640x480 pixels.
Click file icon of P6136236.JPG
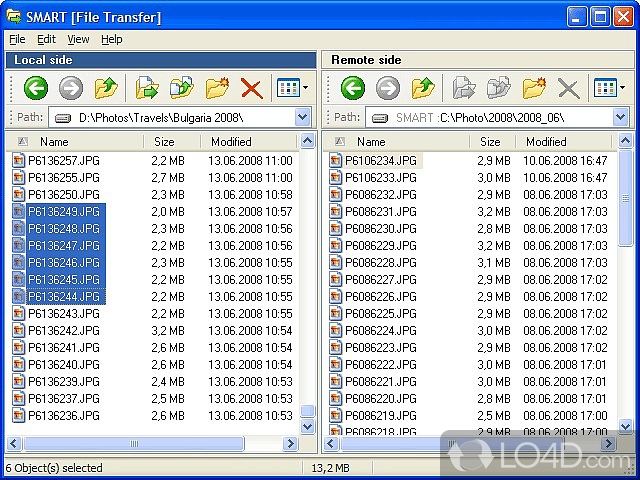pos(18,416)
